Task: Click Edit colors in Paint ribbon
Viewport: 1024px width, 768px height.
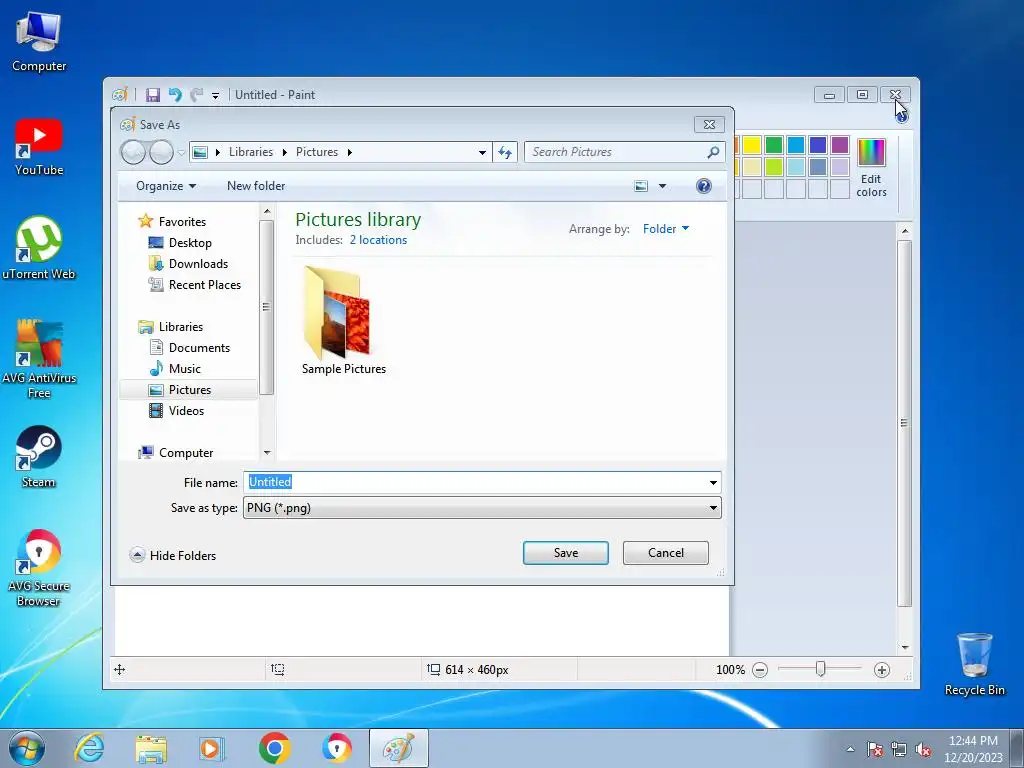Action: click(871, 168)
